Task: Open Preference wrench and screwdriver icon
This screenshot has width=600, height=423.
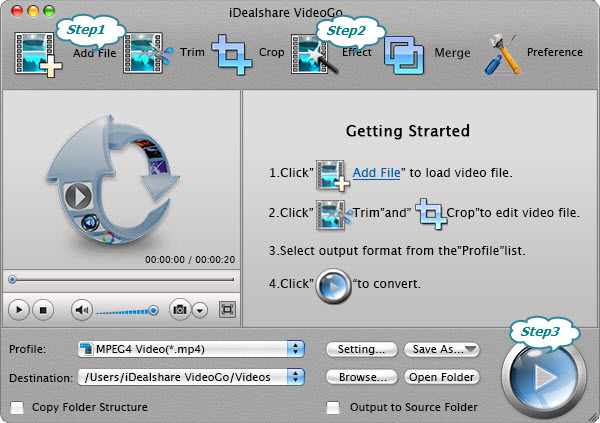Action: (502, 54)
